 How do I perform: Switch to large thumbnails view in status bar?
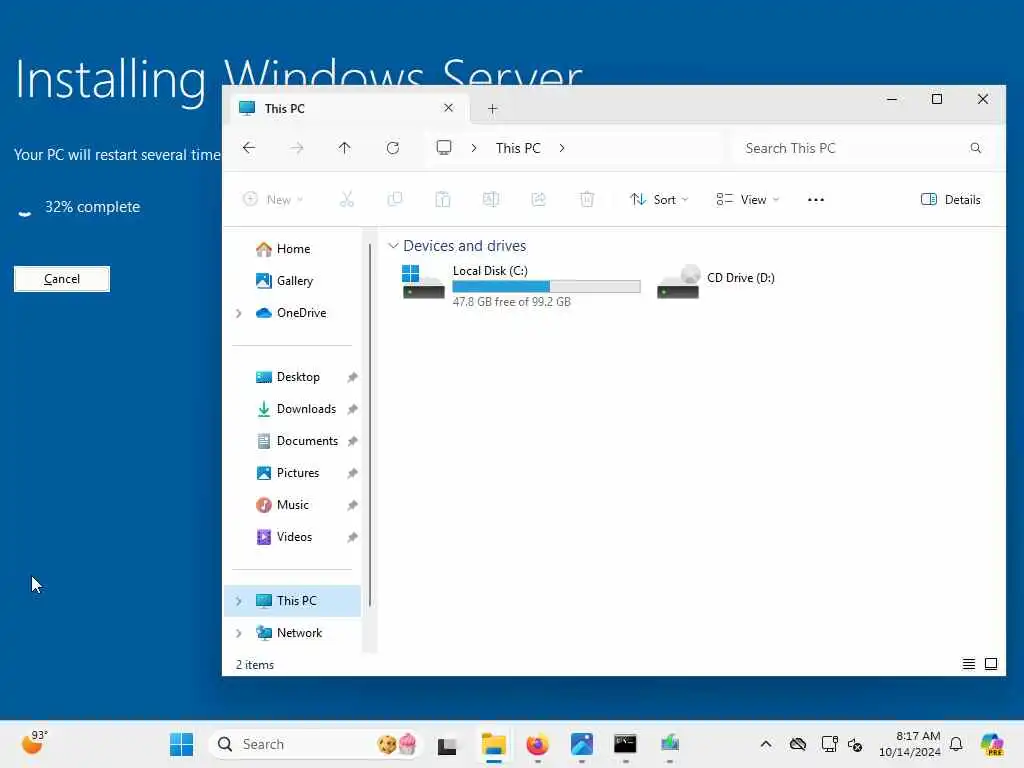click(991, 664)
